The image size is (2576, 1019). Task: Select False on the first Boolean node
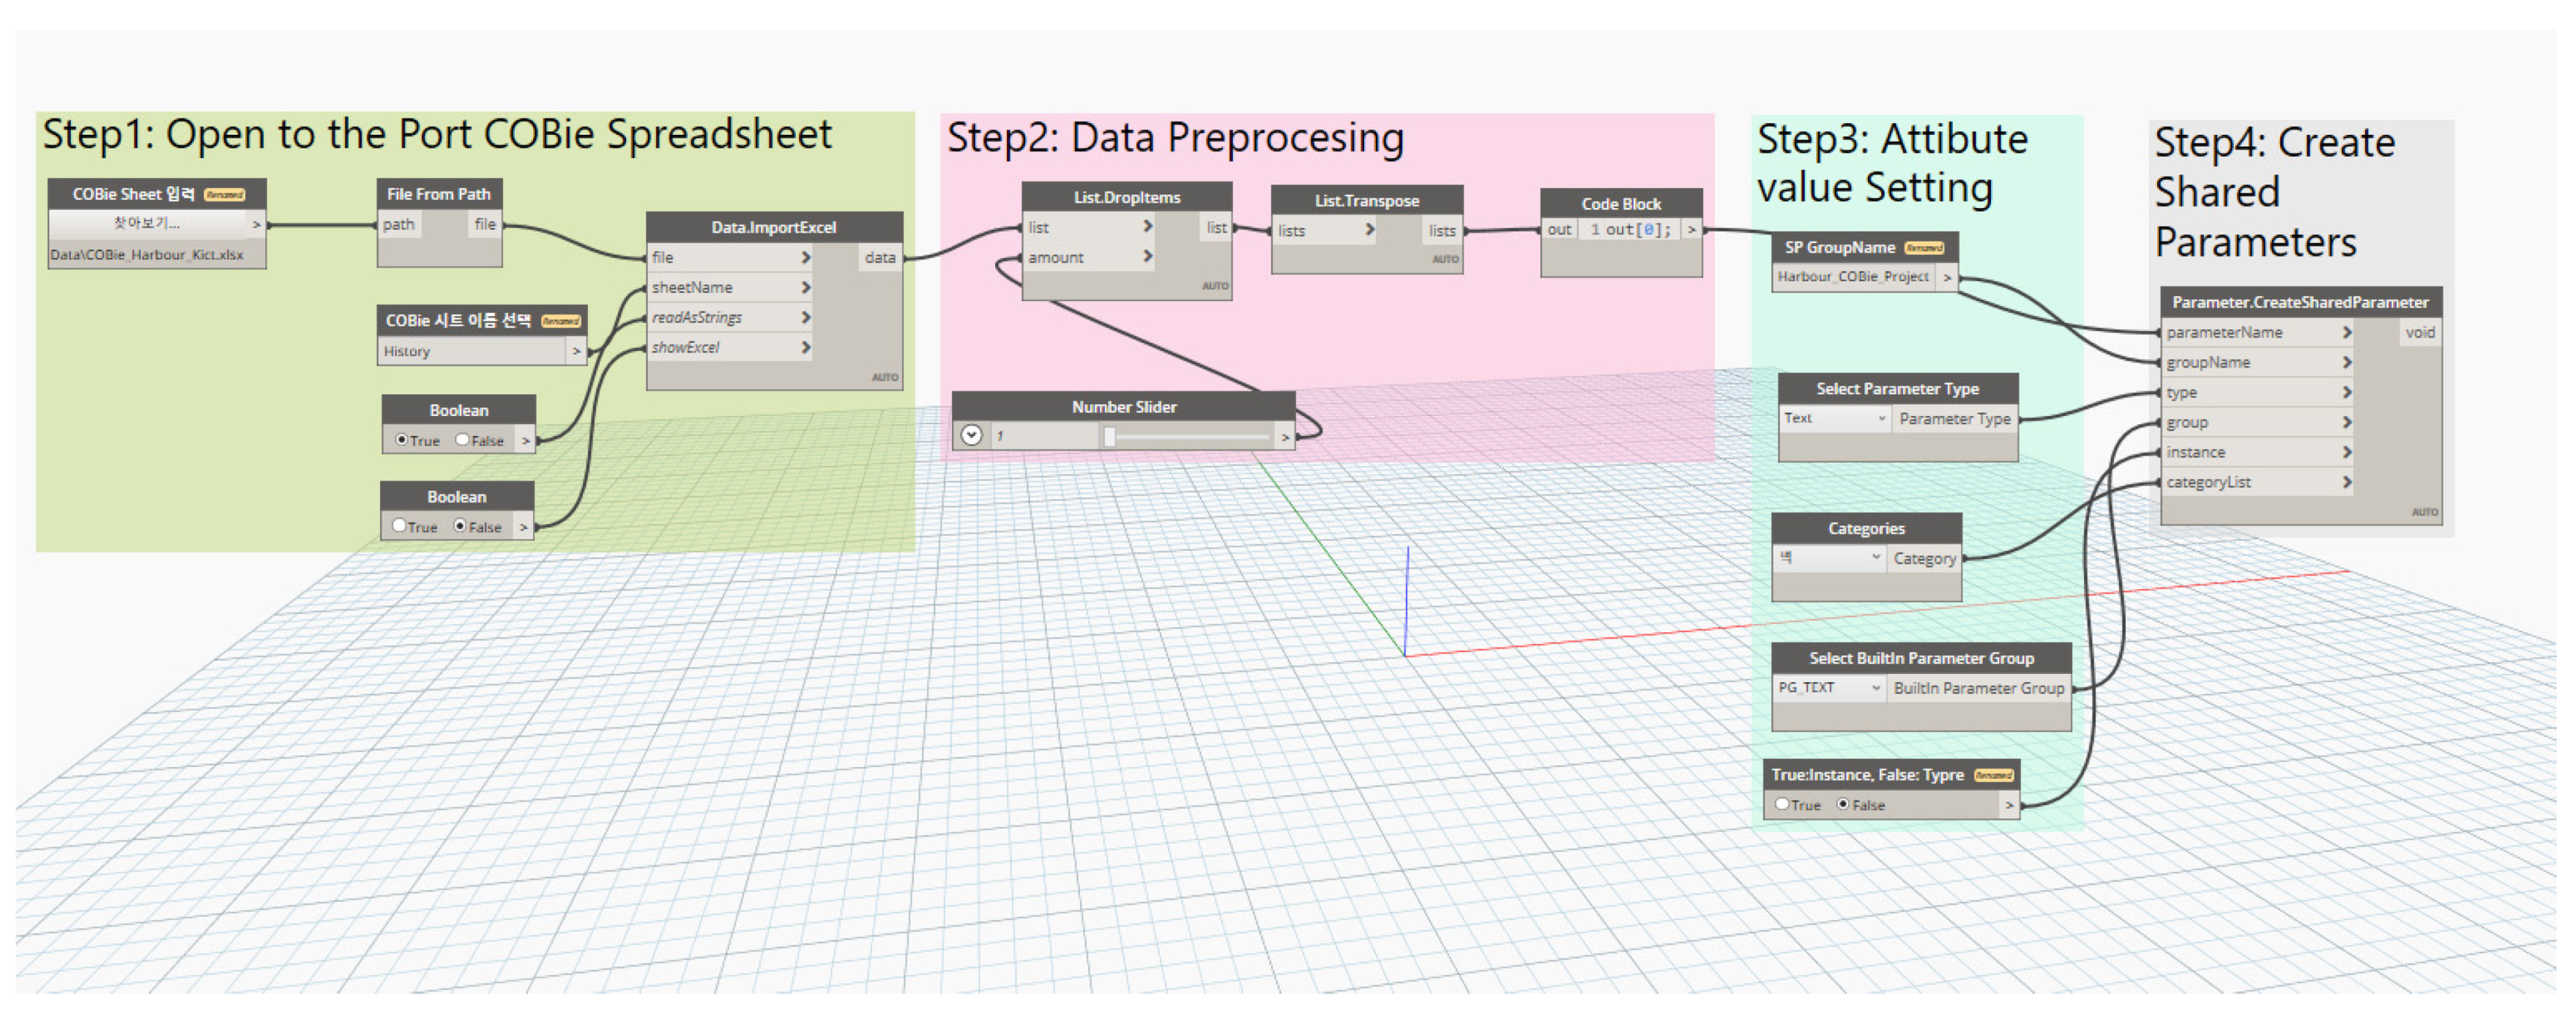[463, 440]
